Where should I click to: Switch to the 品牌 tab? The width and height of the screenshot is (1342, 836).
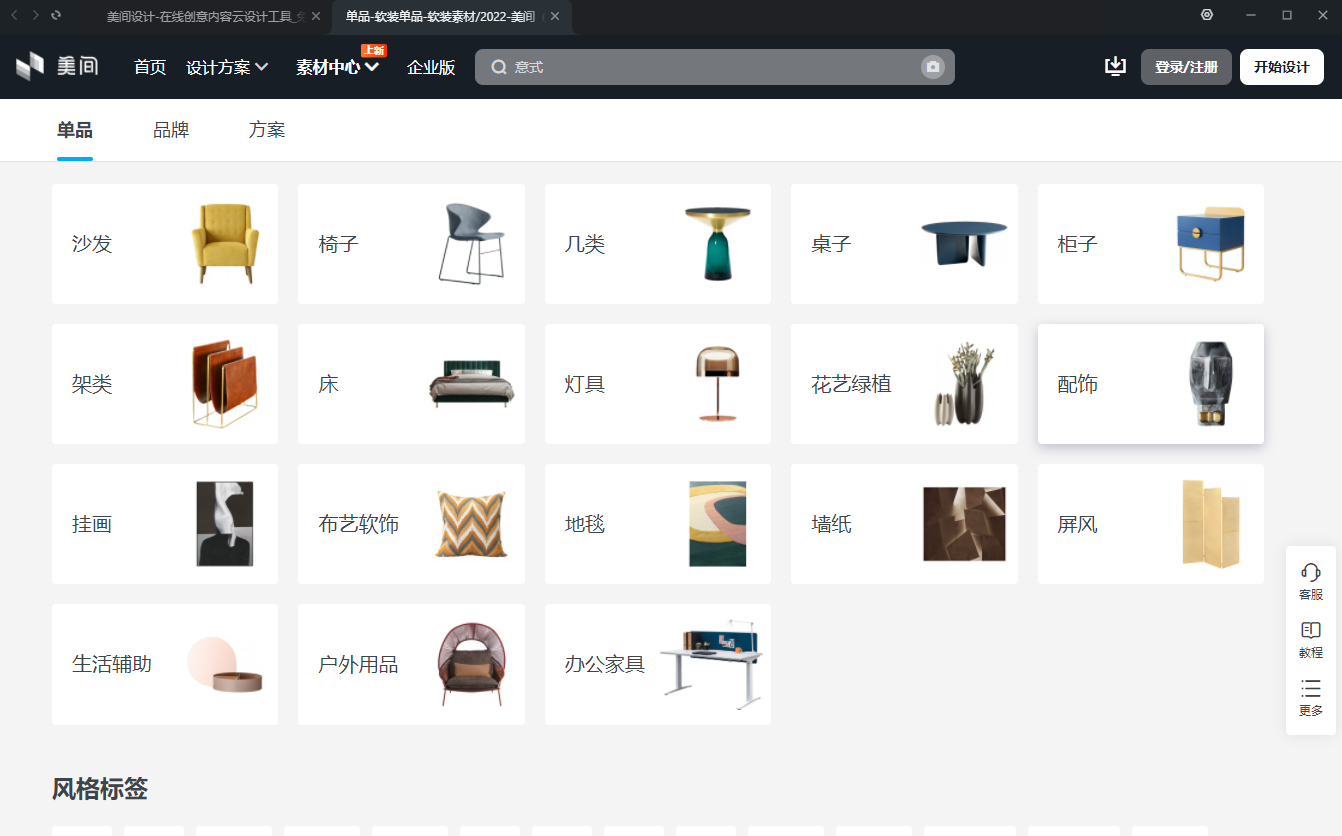coord(171,130)
